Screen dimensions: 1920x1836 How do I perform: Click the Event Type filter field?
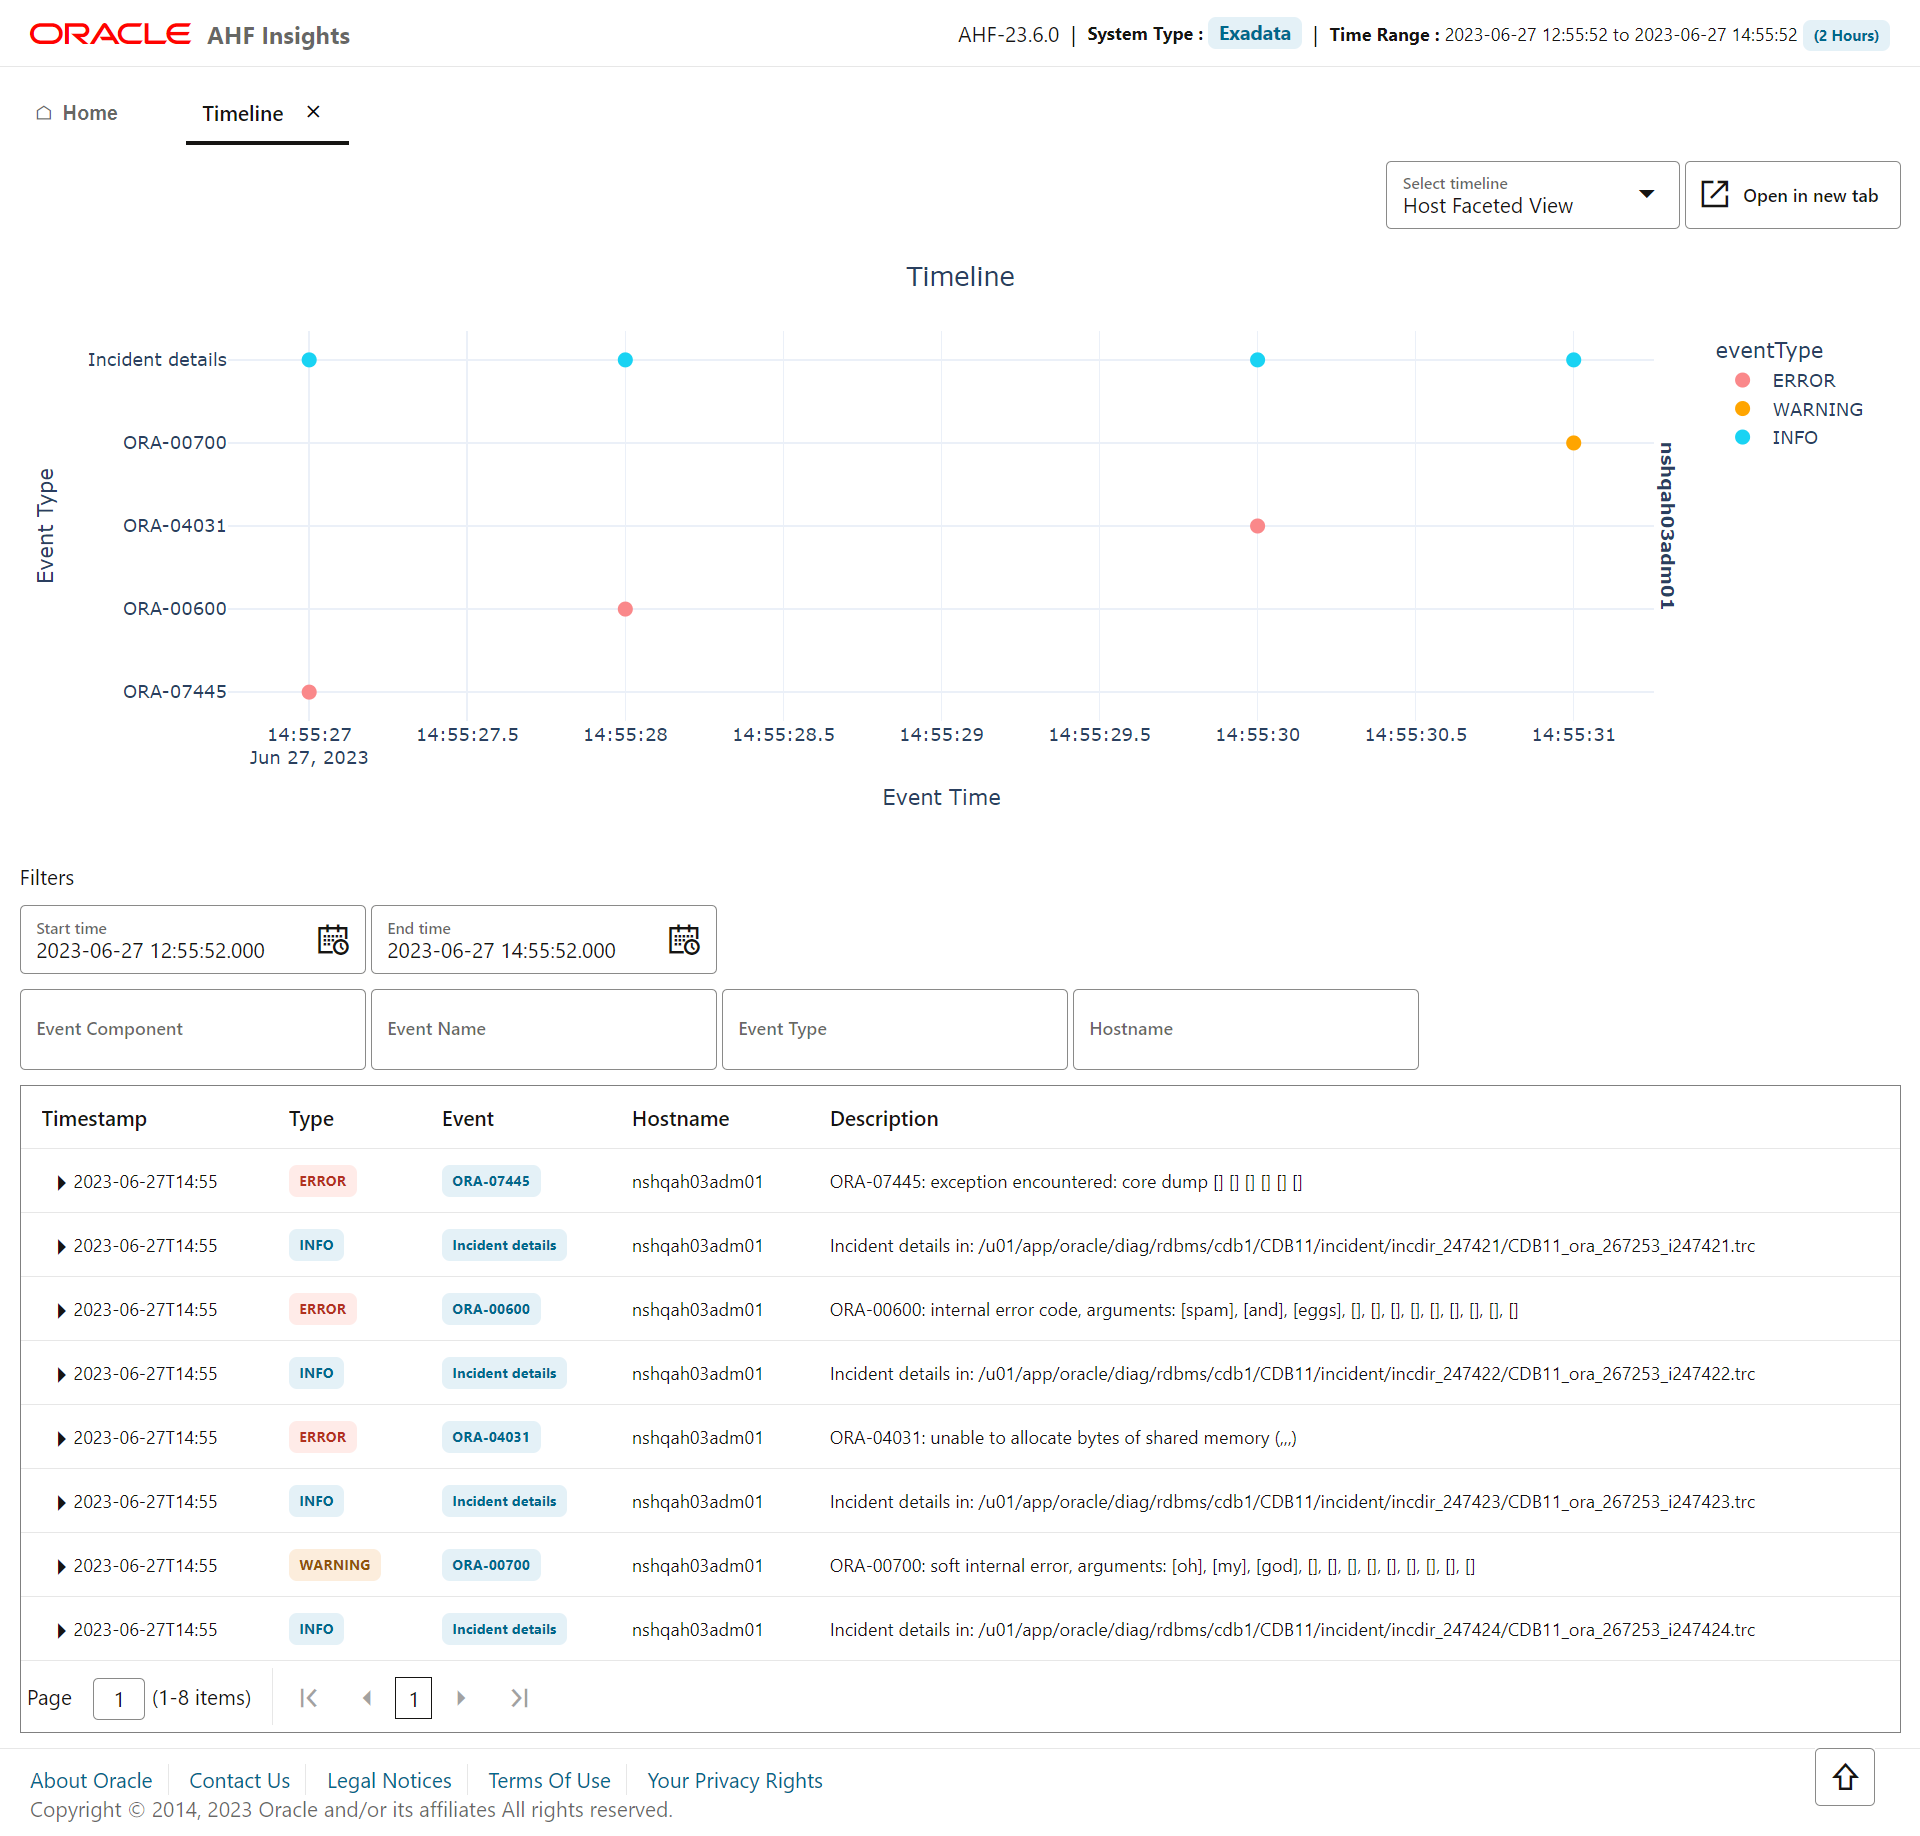[x=895, y=1029]
